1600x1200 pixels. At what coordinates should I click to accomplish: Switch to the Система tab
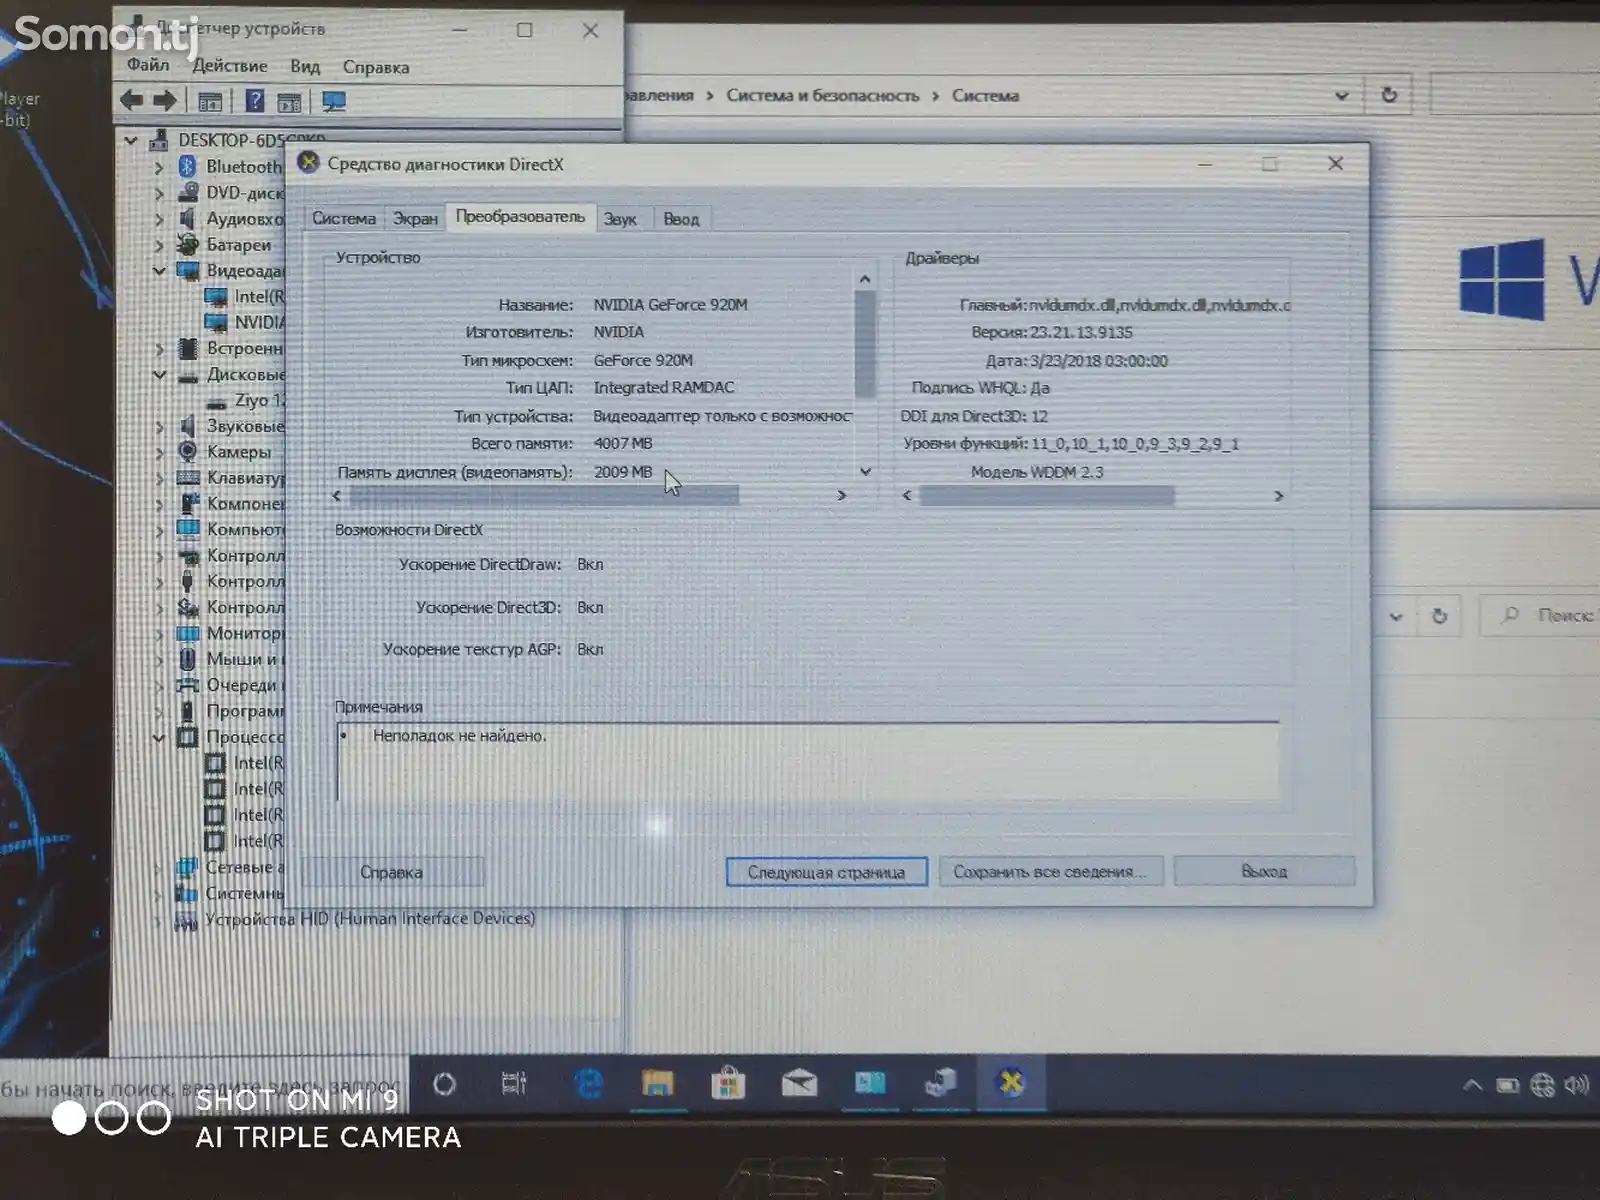[344, 218]
